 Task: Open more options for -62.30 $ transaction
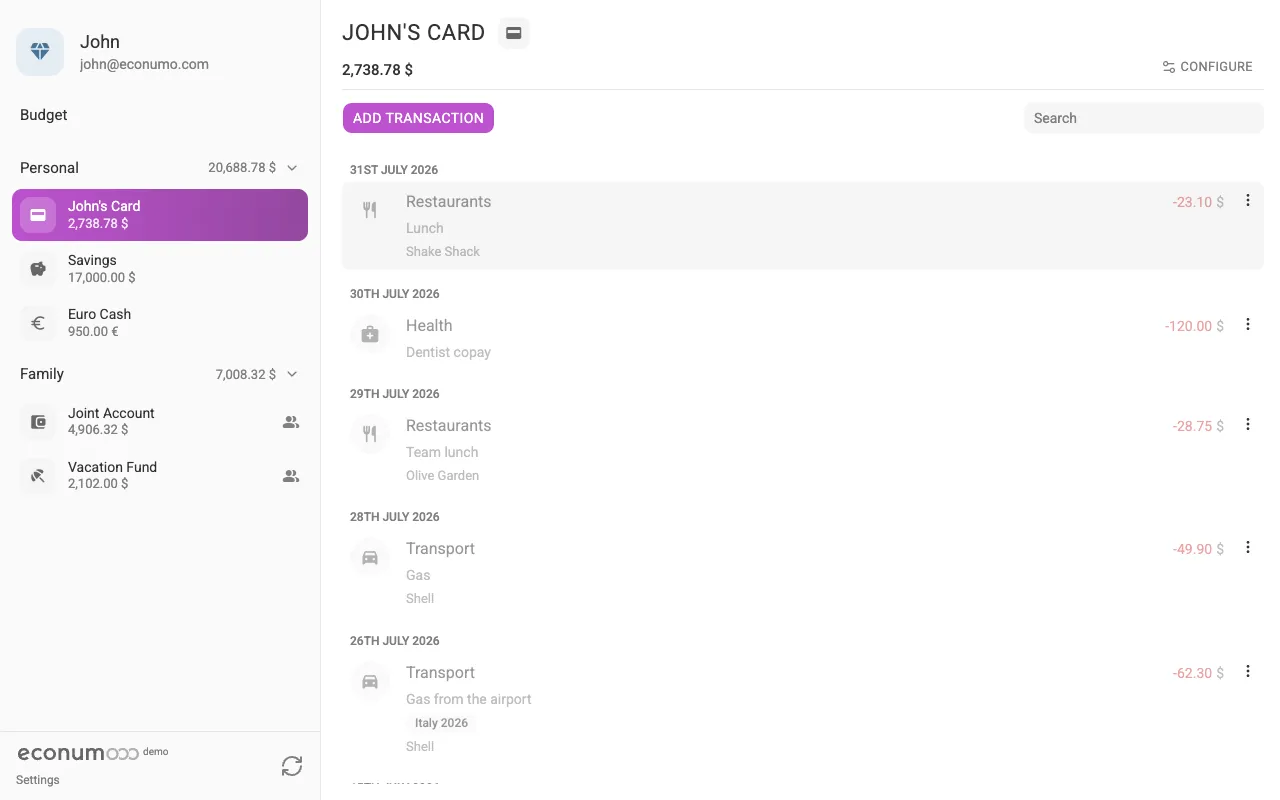(1247, 671)
